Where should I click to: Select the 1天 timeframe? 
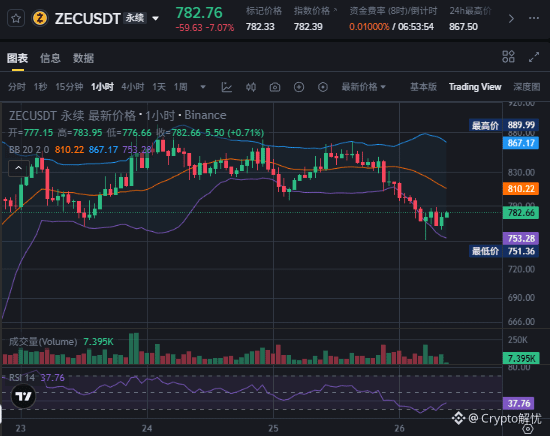(x=159, y=87)
